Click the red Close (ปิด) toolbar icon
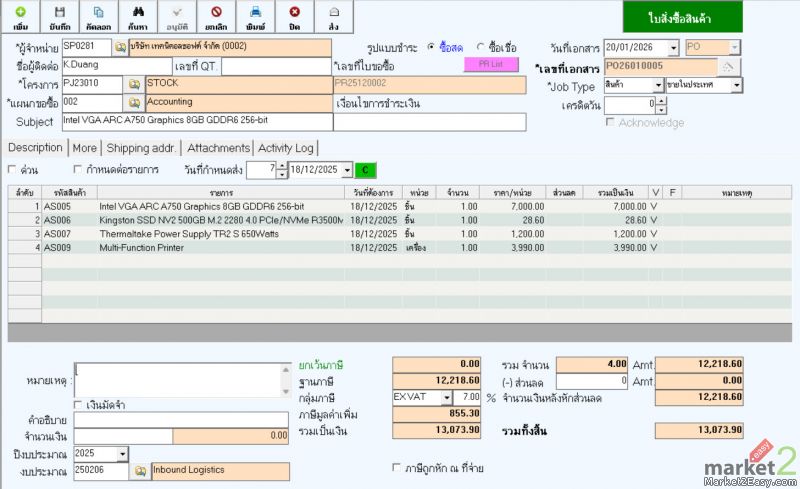 pos(294,16)
